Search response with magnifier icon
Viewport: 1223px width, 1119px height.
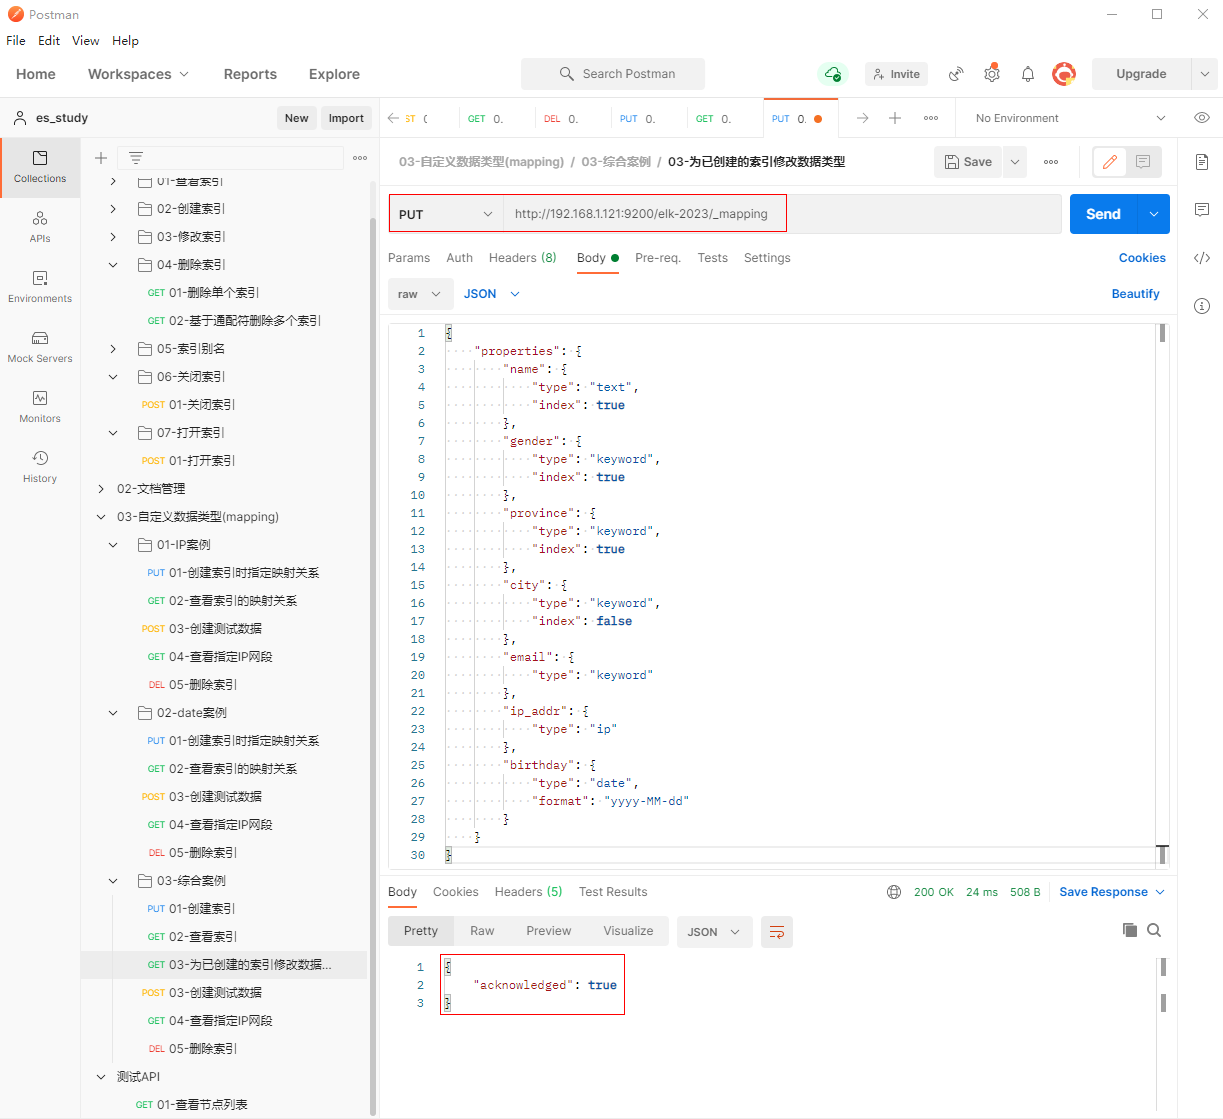(1154, 930)
